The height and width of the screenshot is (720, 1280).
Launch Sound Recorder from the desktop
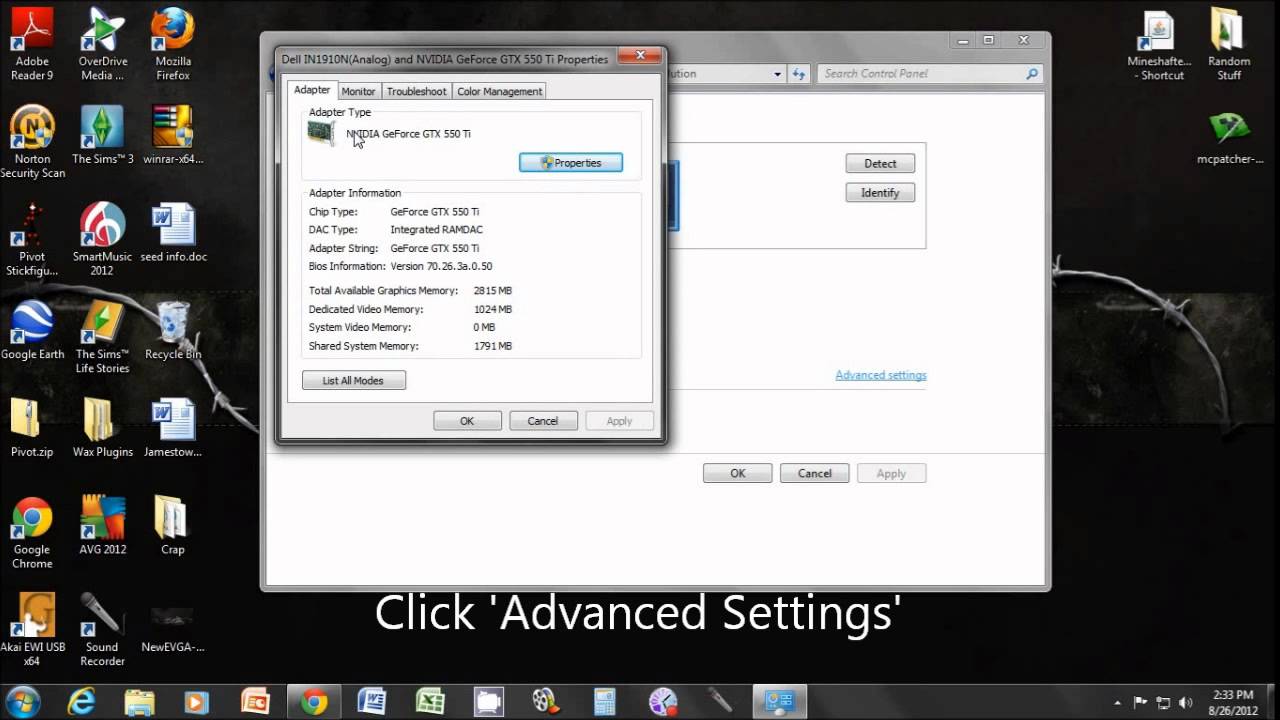(x=102, y=630)
